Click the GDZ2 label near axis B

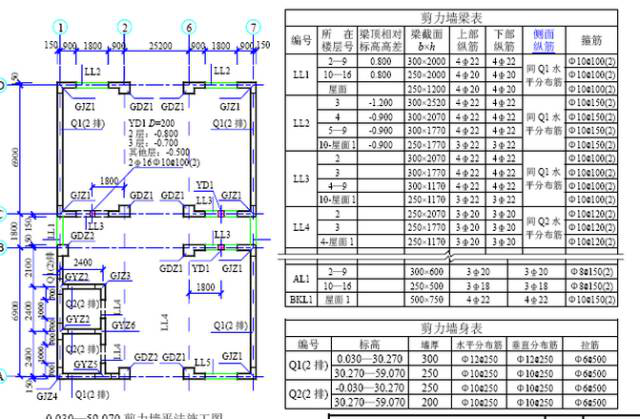[x=82, y=236]
